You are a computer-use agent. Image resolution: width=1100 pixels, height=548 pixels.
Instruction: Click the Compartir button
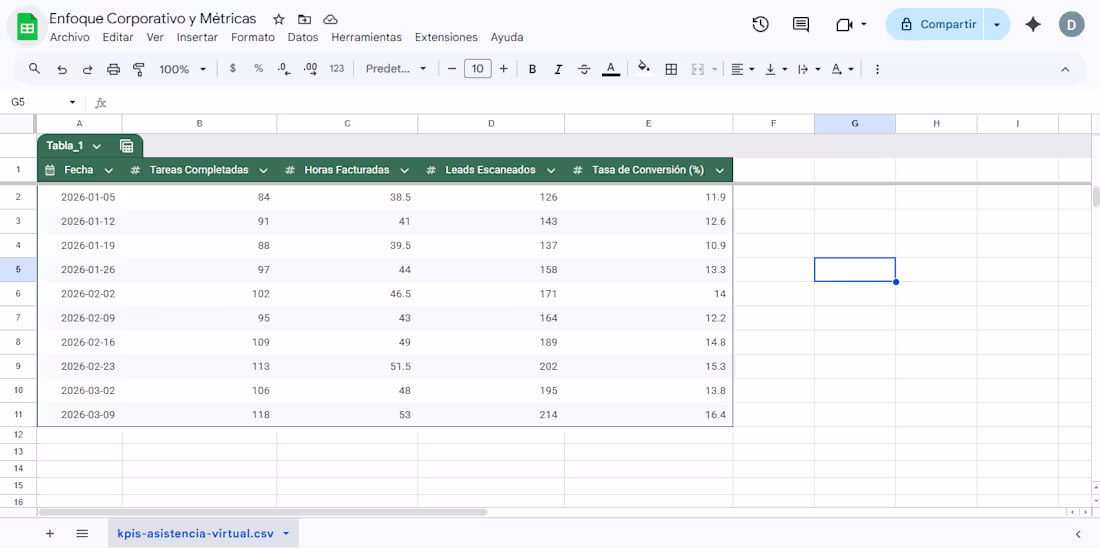pyautogui.click(x=934, y=25)
